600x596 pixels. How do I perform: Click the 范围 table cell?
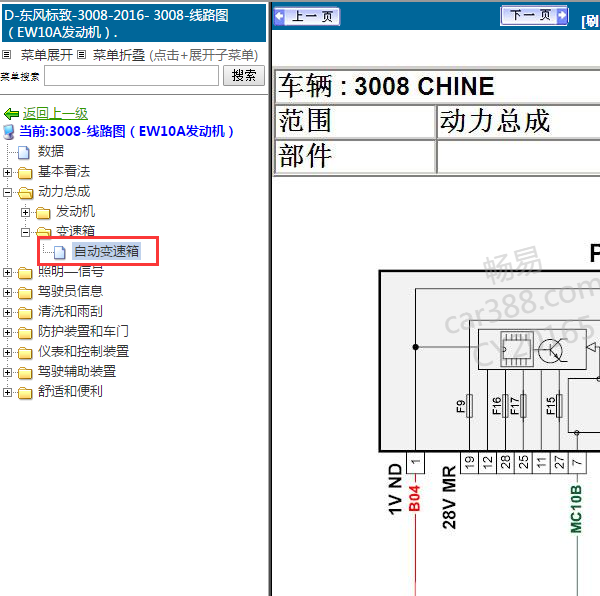pyautogui.click(x=355, y=121)
